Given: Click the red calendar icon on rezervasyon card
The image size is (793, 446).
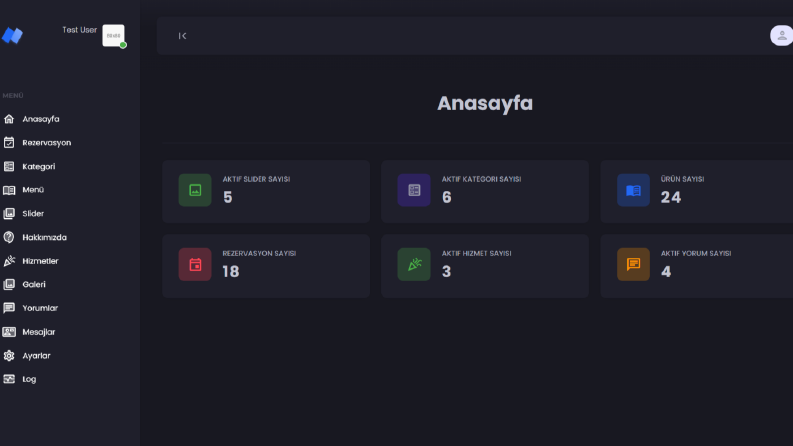Looking at the screenshot, I should point(195,264).
